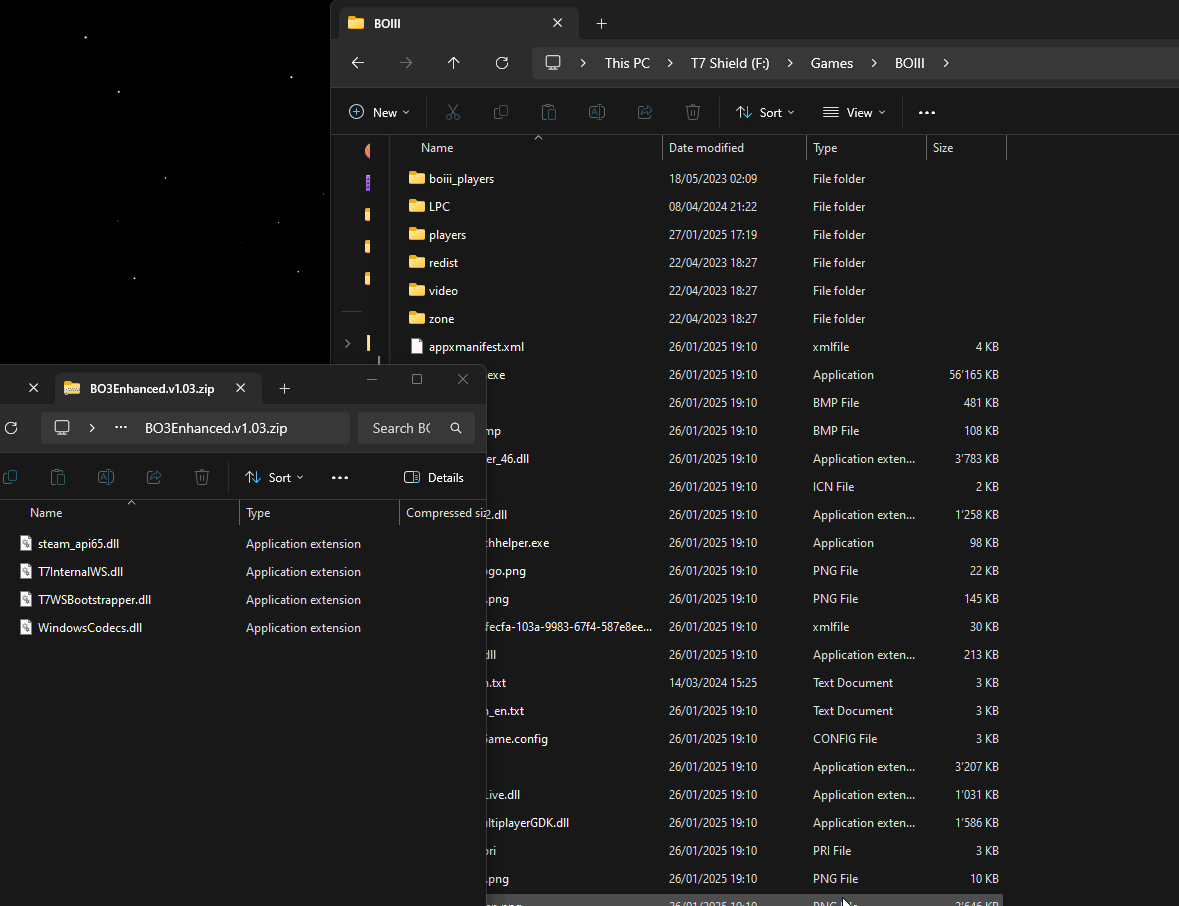
Task: Click the Back arrow in BOIII window
Action: (358, 63)
